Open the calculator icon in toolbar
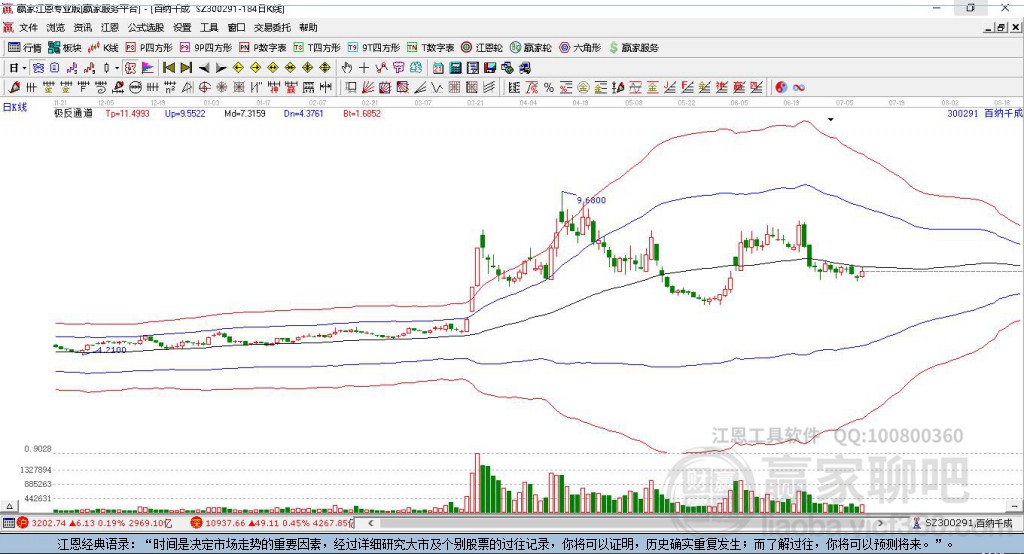 pyautogui.click(x=456, y=68)
